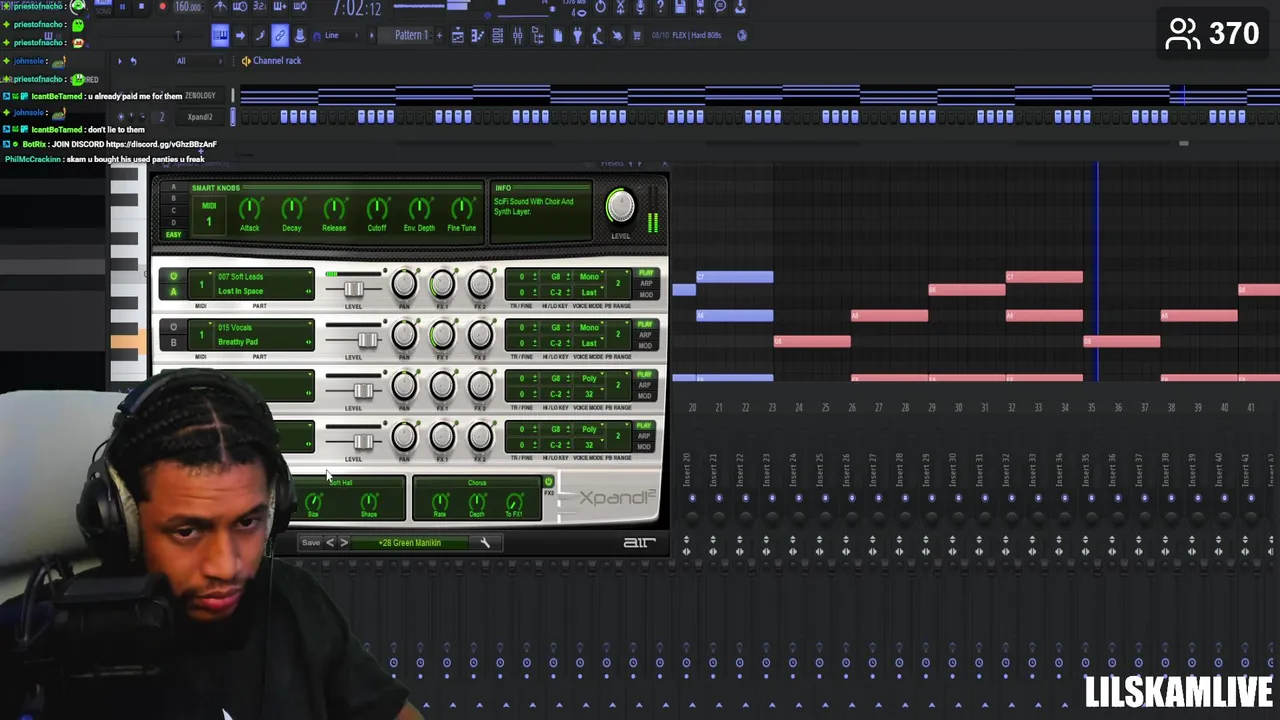This screenshot has width=1280, height=720.
Task: Toggle part D MOD mode button
Action: [x=646, y=447]
